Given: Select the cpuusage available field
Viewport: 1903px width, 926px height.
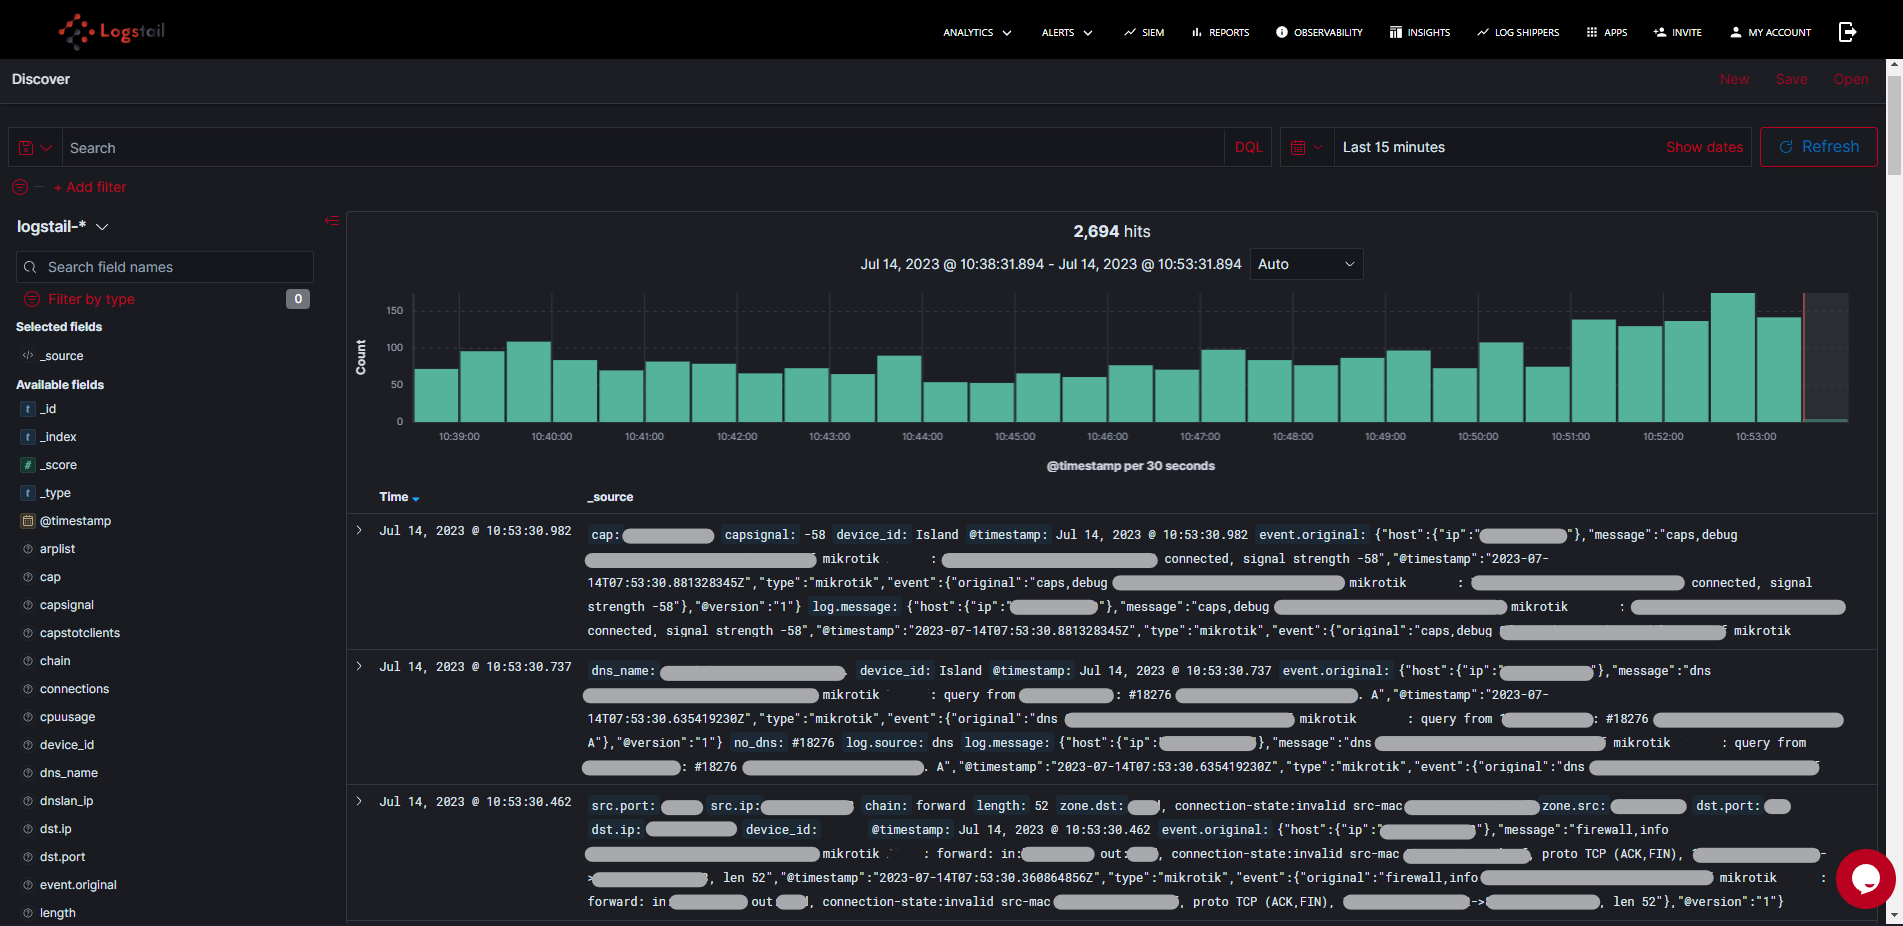Looking at the screenshot, I should (x=68, y=717).
